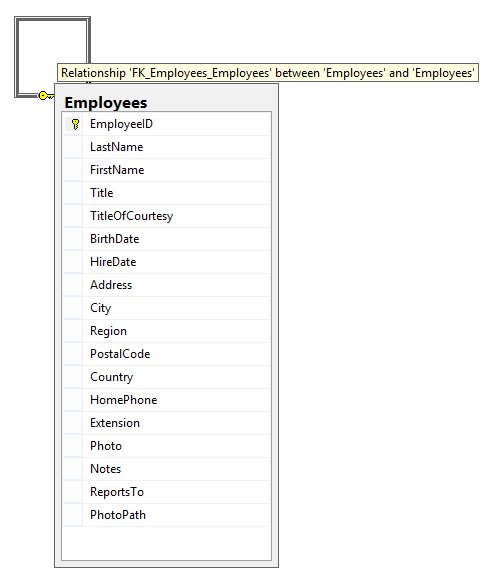This screenshot has height=577, width=492.
Task: Choose the Country column row
Action: (167, 377)
